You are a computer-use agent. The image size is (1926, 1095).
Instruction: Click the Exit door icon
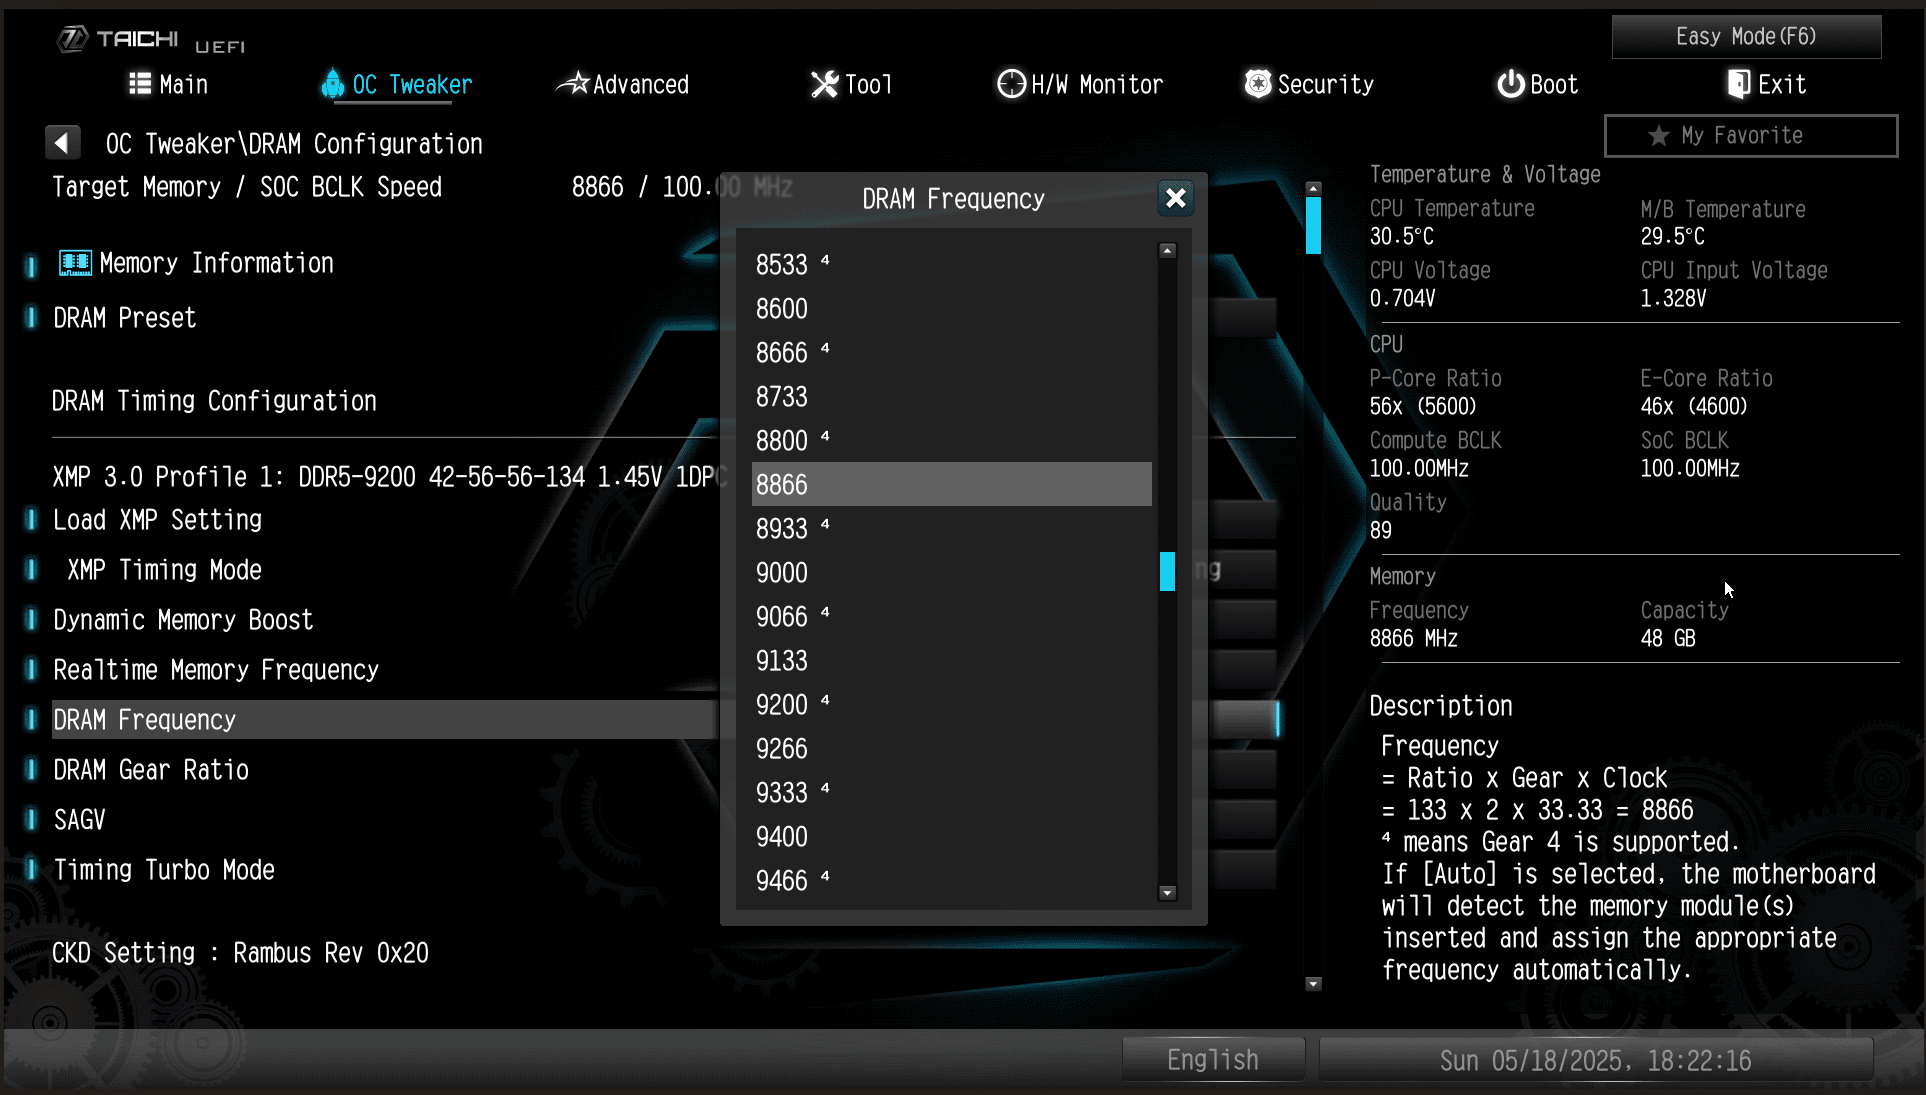[x=1739, y=84]
